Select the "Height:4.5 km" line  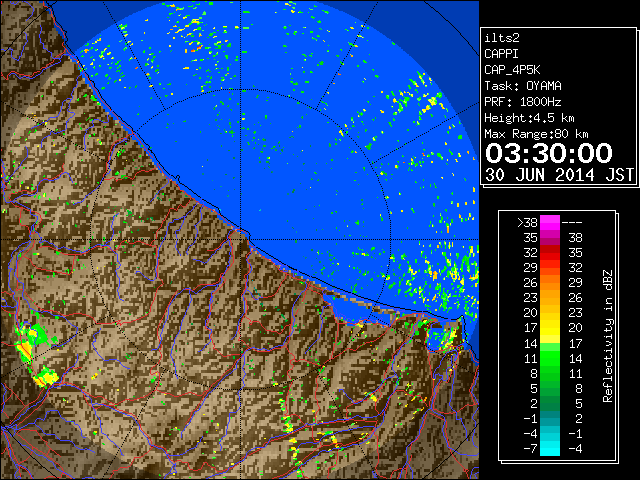529,118
